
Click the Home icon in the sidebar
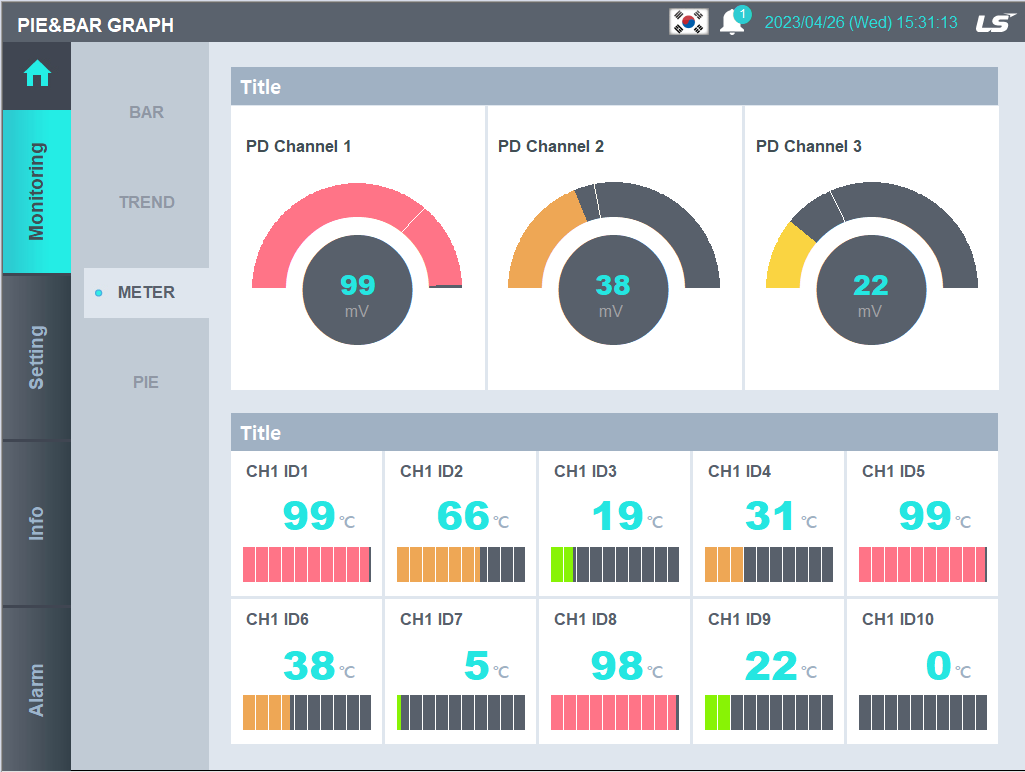coord(37,74)
